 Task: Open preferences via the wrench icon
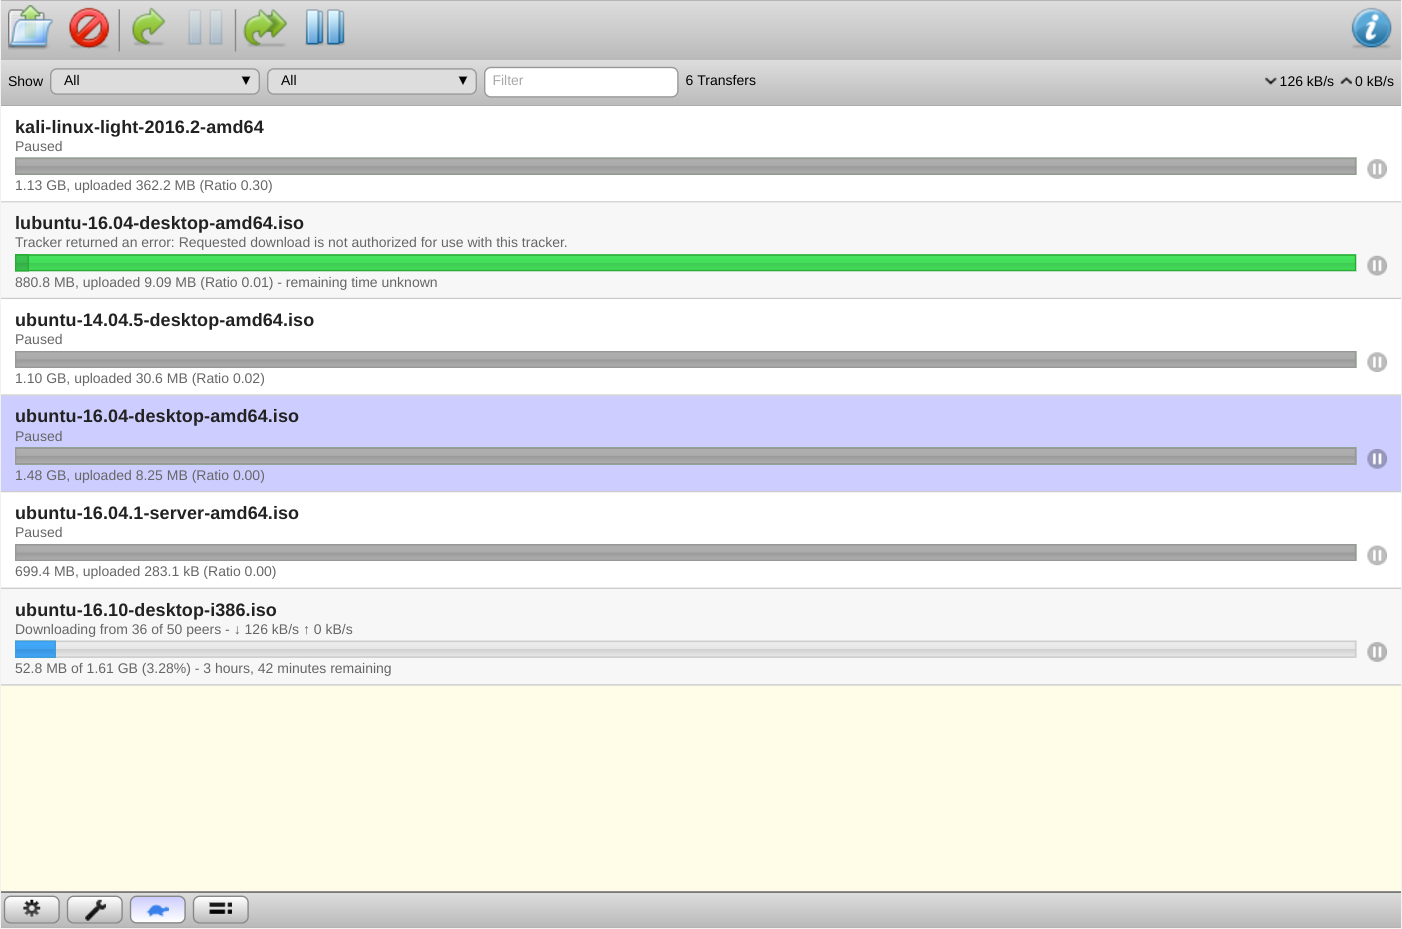[95, 909]
